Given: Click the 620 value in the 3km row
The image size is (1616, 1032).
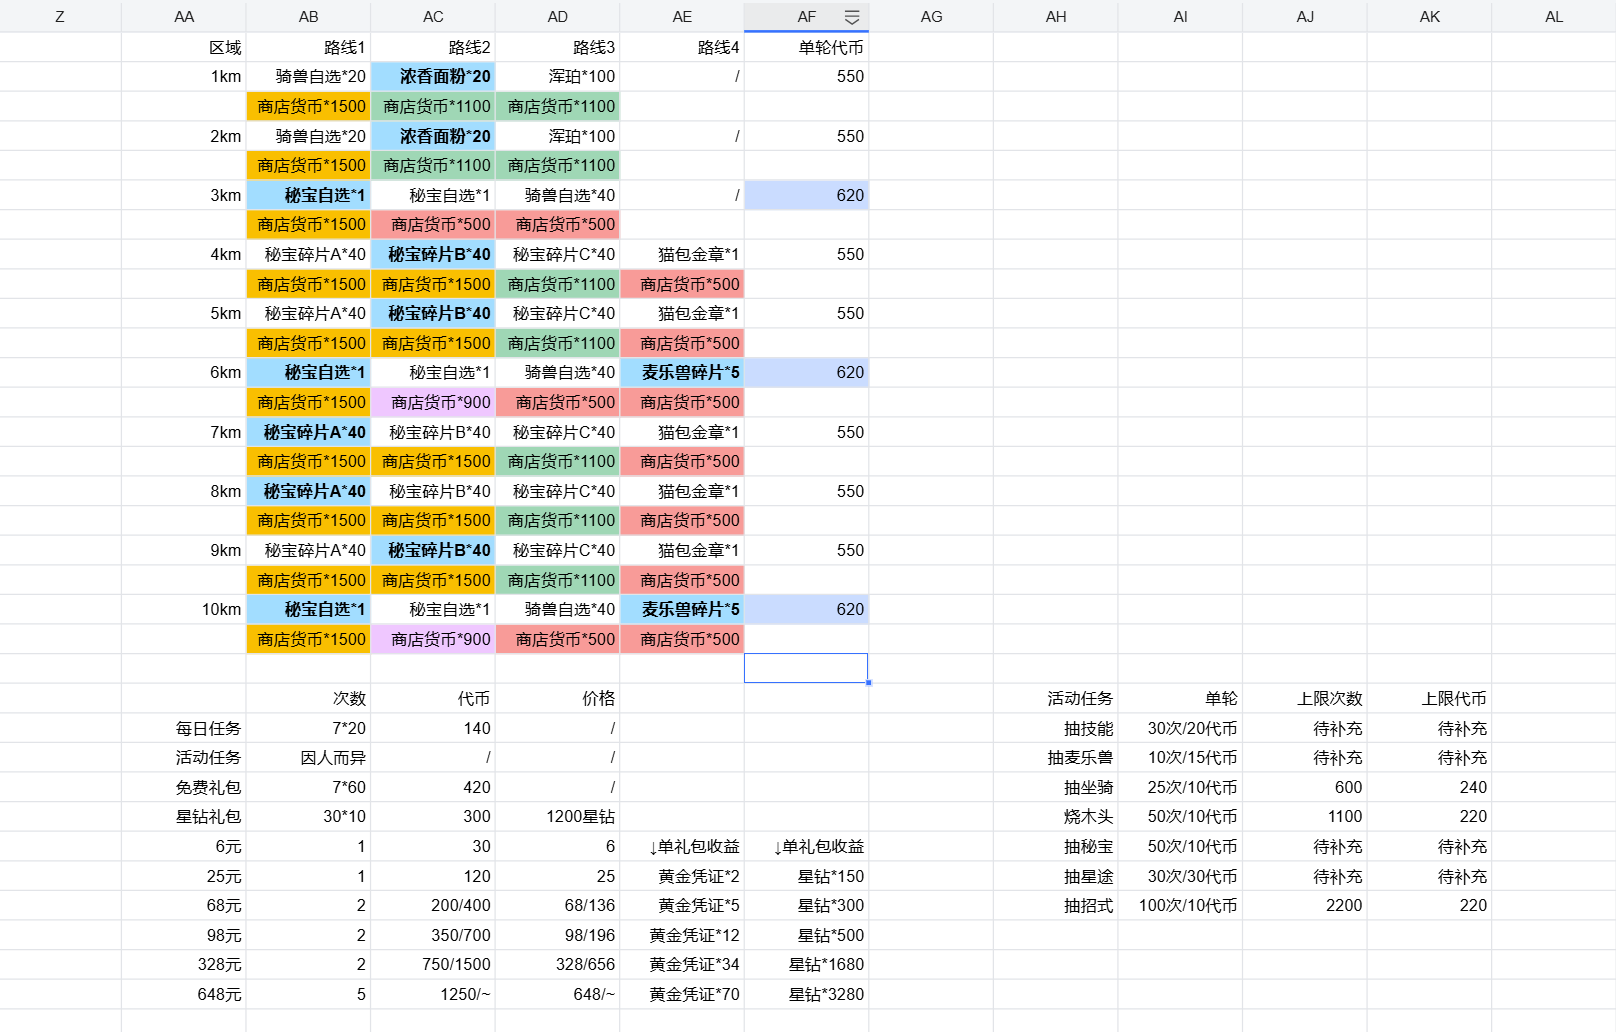Looking at the screenshot, I should [x=806, y=195].
